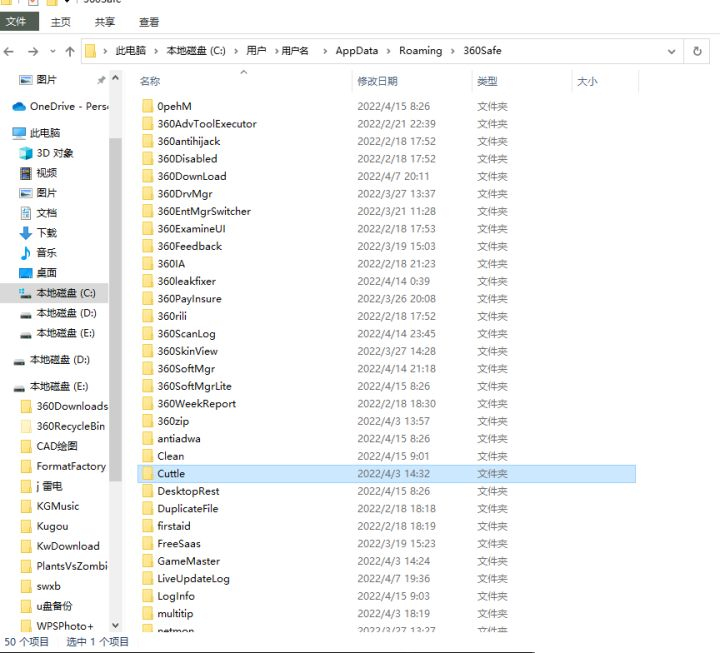Select the 360SoftMgr folder icon
The height and width of the screenshot is (653, 720).
[147, 369]
